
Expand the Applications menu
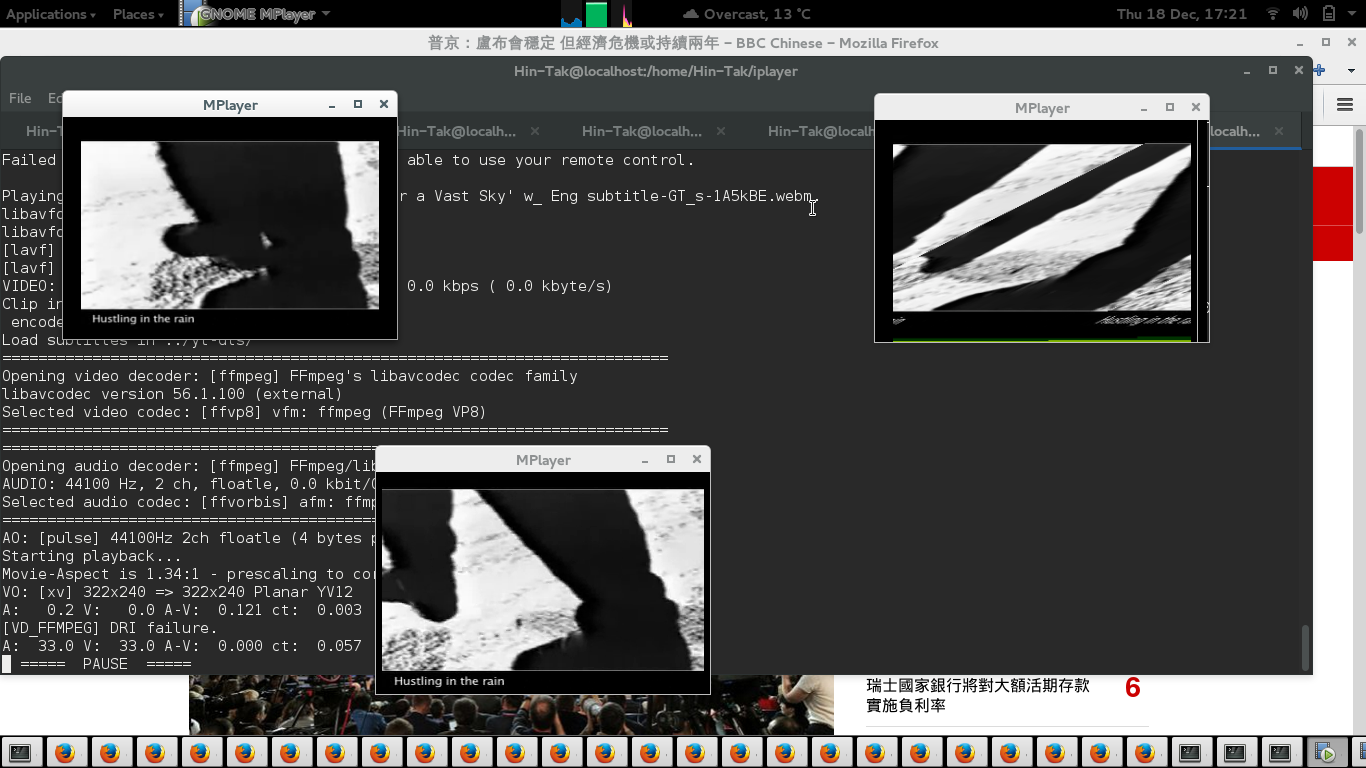pyautogui.click(x=51, y=14)
